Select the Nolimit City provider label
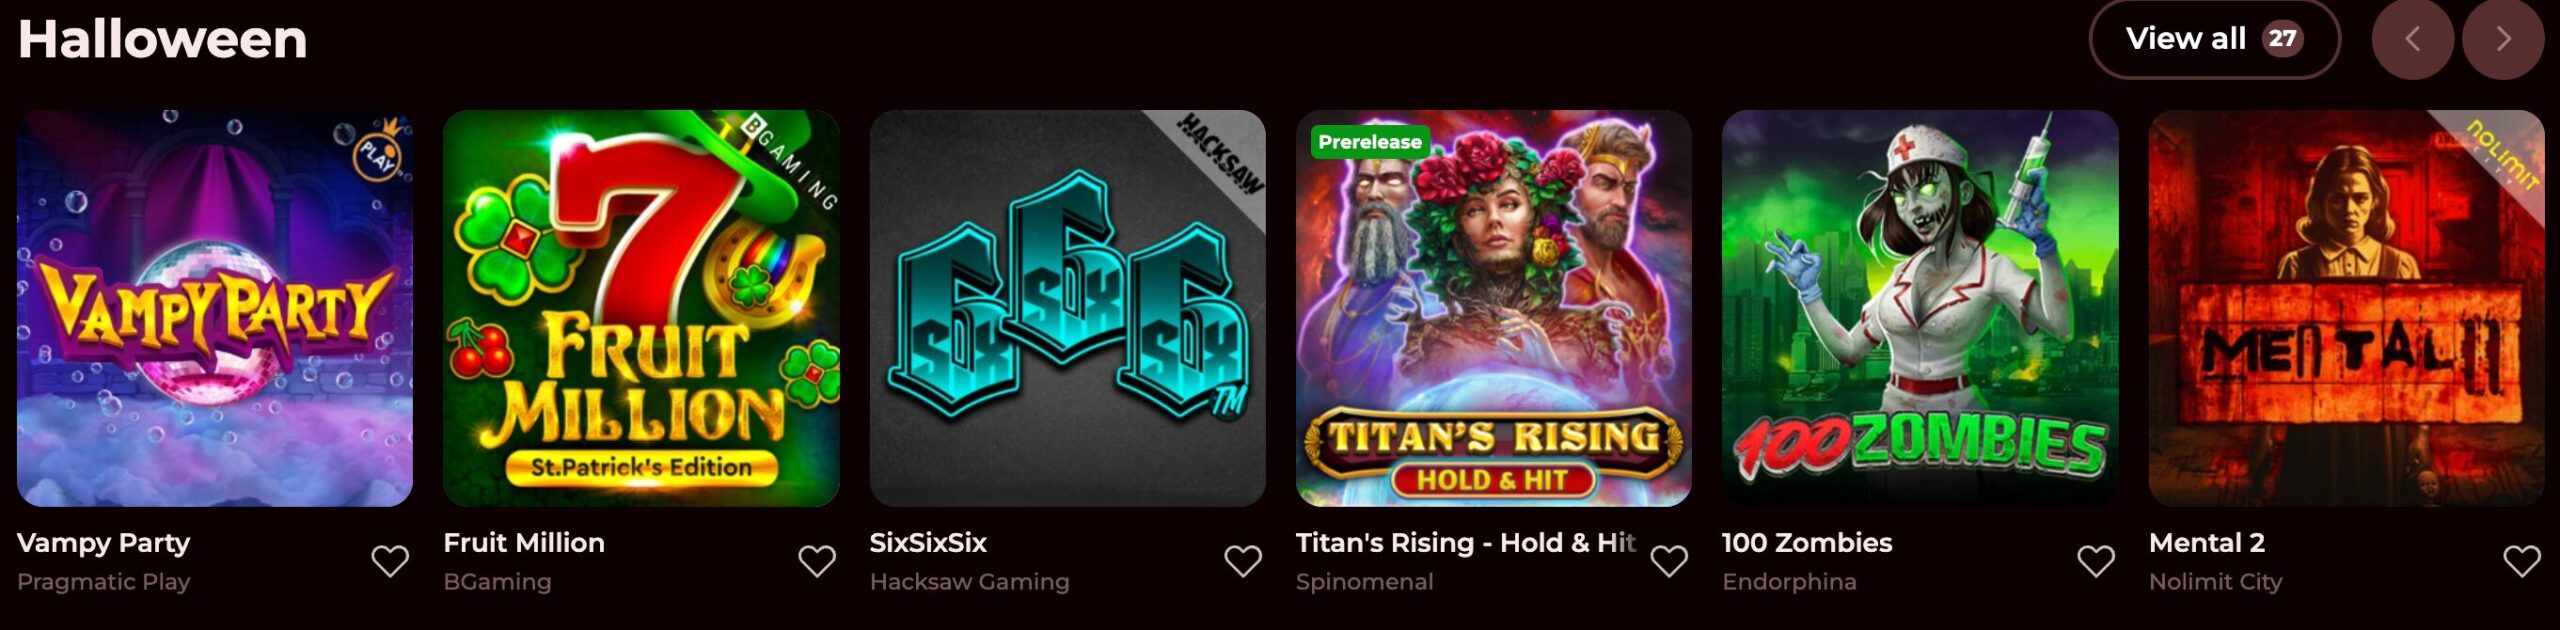 2216,581
